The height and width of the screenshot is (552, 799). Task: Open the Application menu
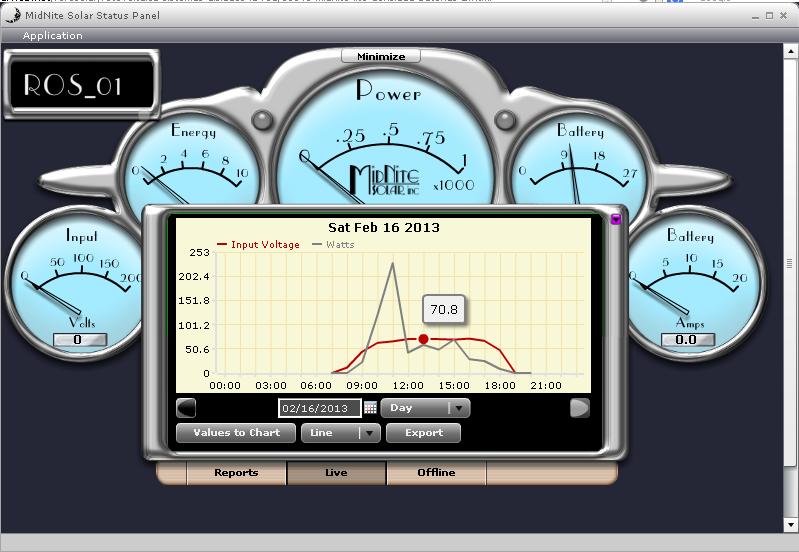point(52,36)
